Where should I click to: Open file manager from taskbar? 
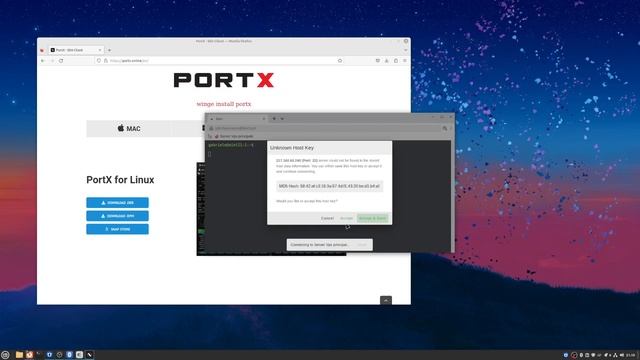pos(19,355)
